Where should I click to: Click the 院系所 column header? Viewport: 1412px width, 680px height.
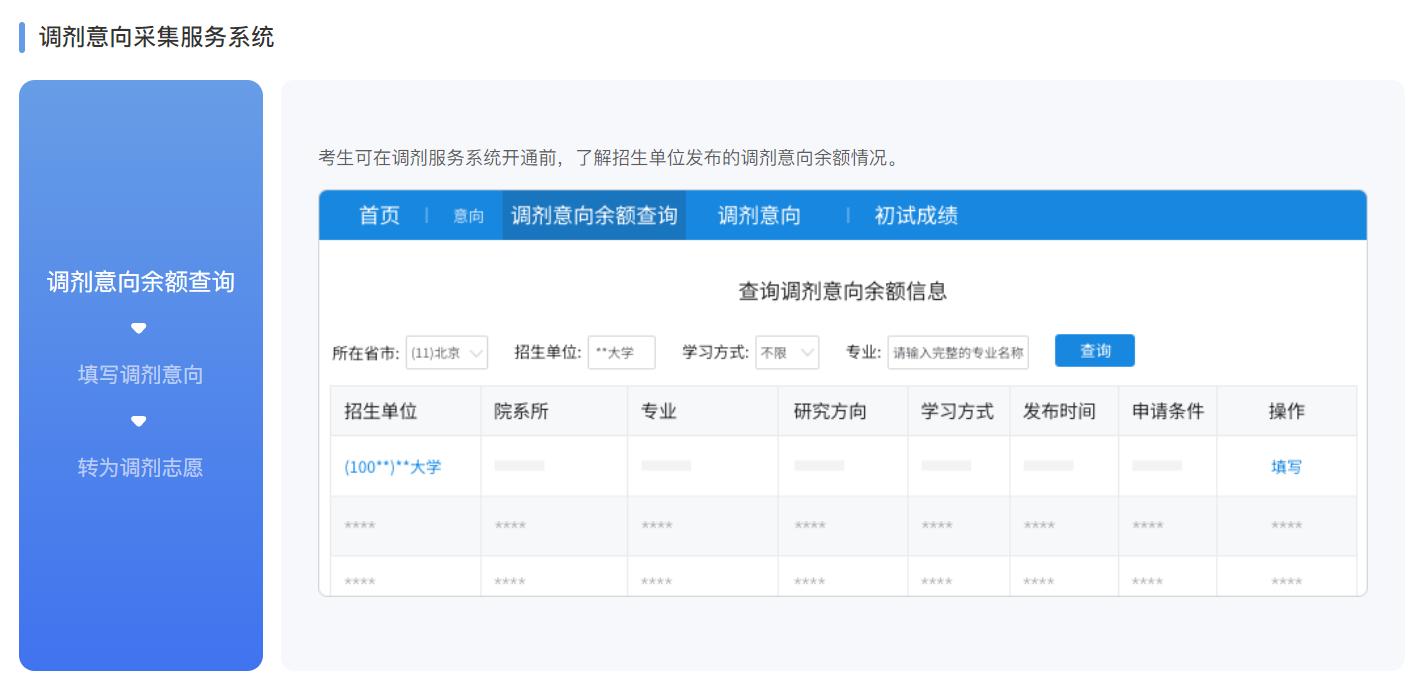coord(521,411)
